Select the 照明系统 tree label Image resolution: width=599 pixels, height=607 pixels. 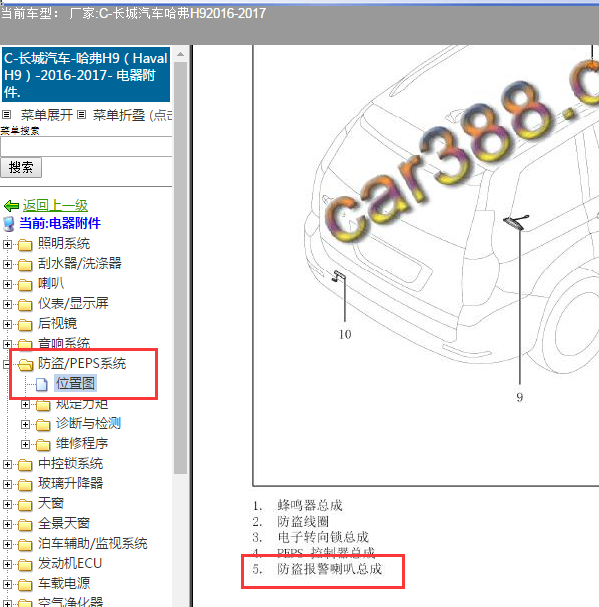click(x=64, y=243)
